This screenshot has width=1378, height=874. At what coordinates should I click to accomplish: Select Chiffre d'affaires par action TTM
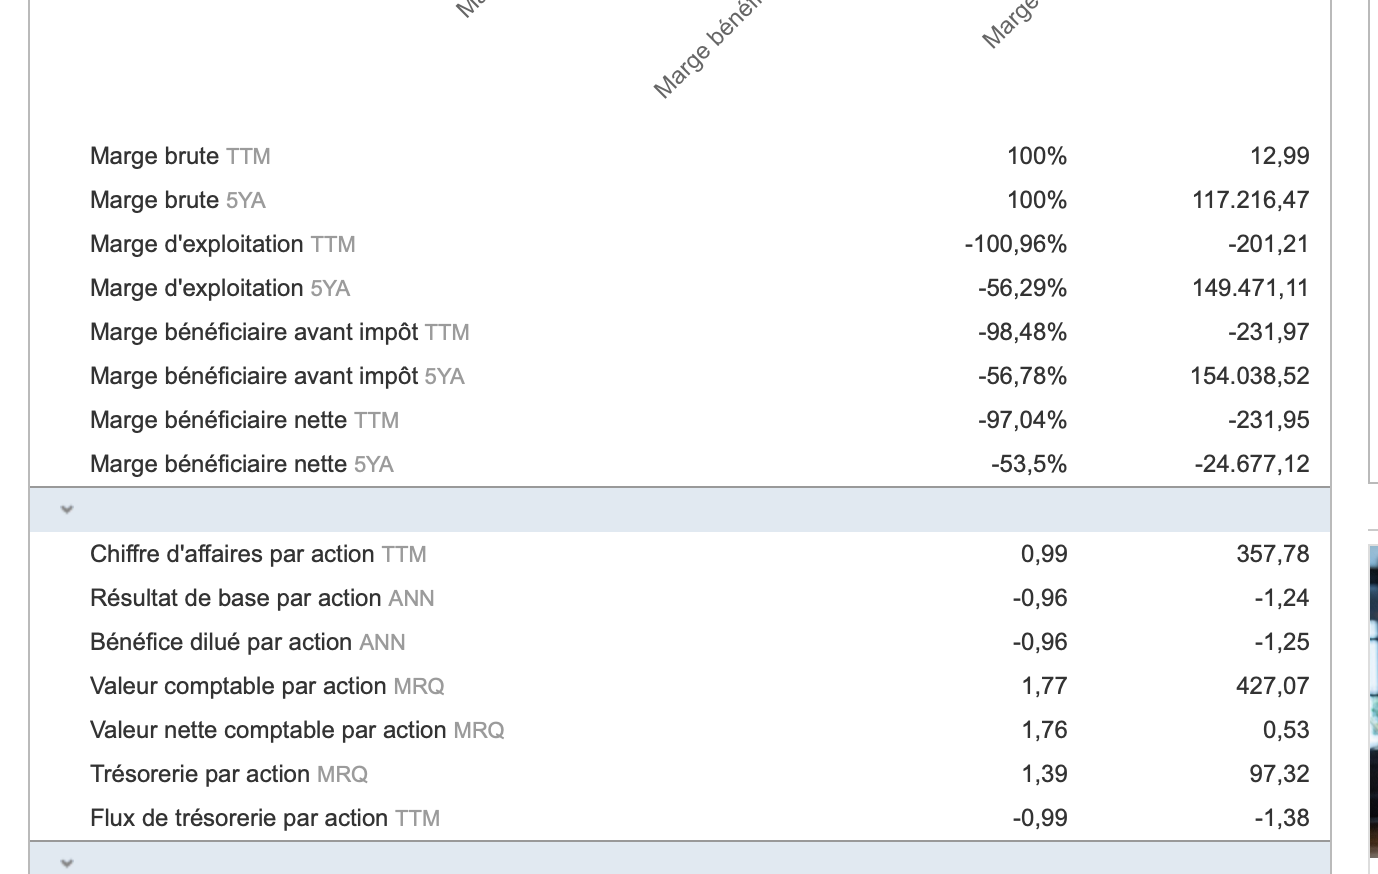(258, 554)
